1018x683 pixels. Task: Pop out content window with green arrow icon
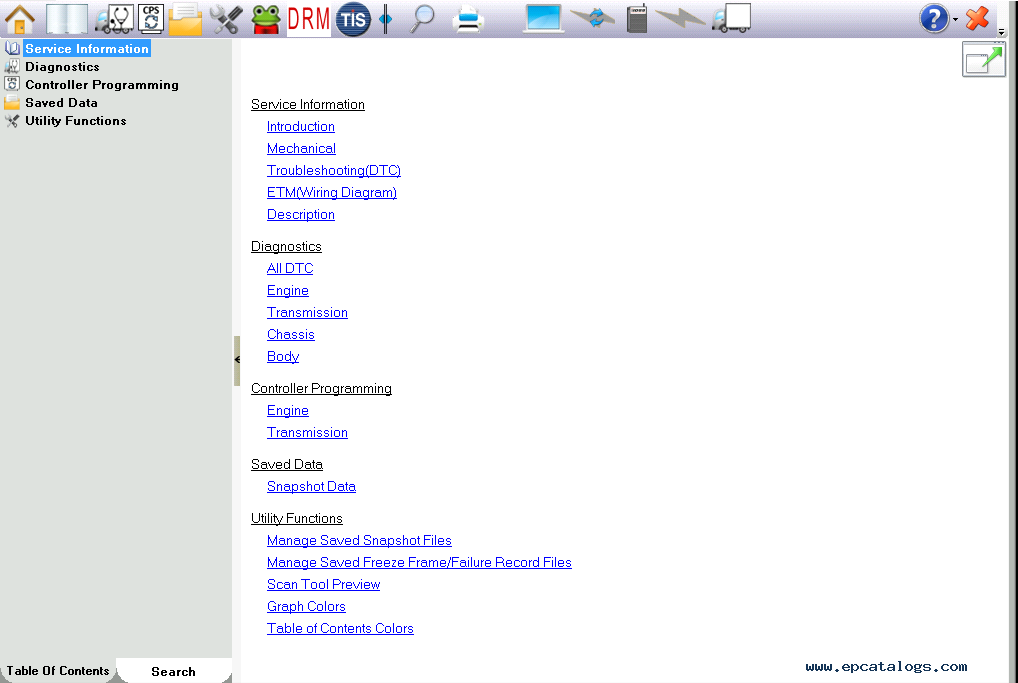point(984,60)
